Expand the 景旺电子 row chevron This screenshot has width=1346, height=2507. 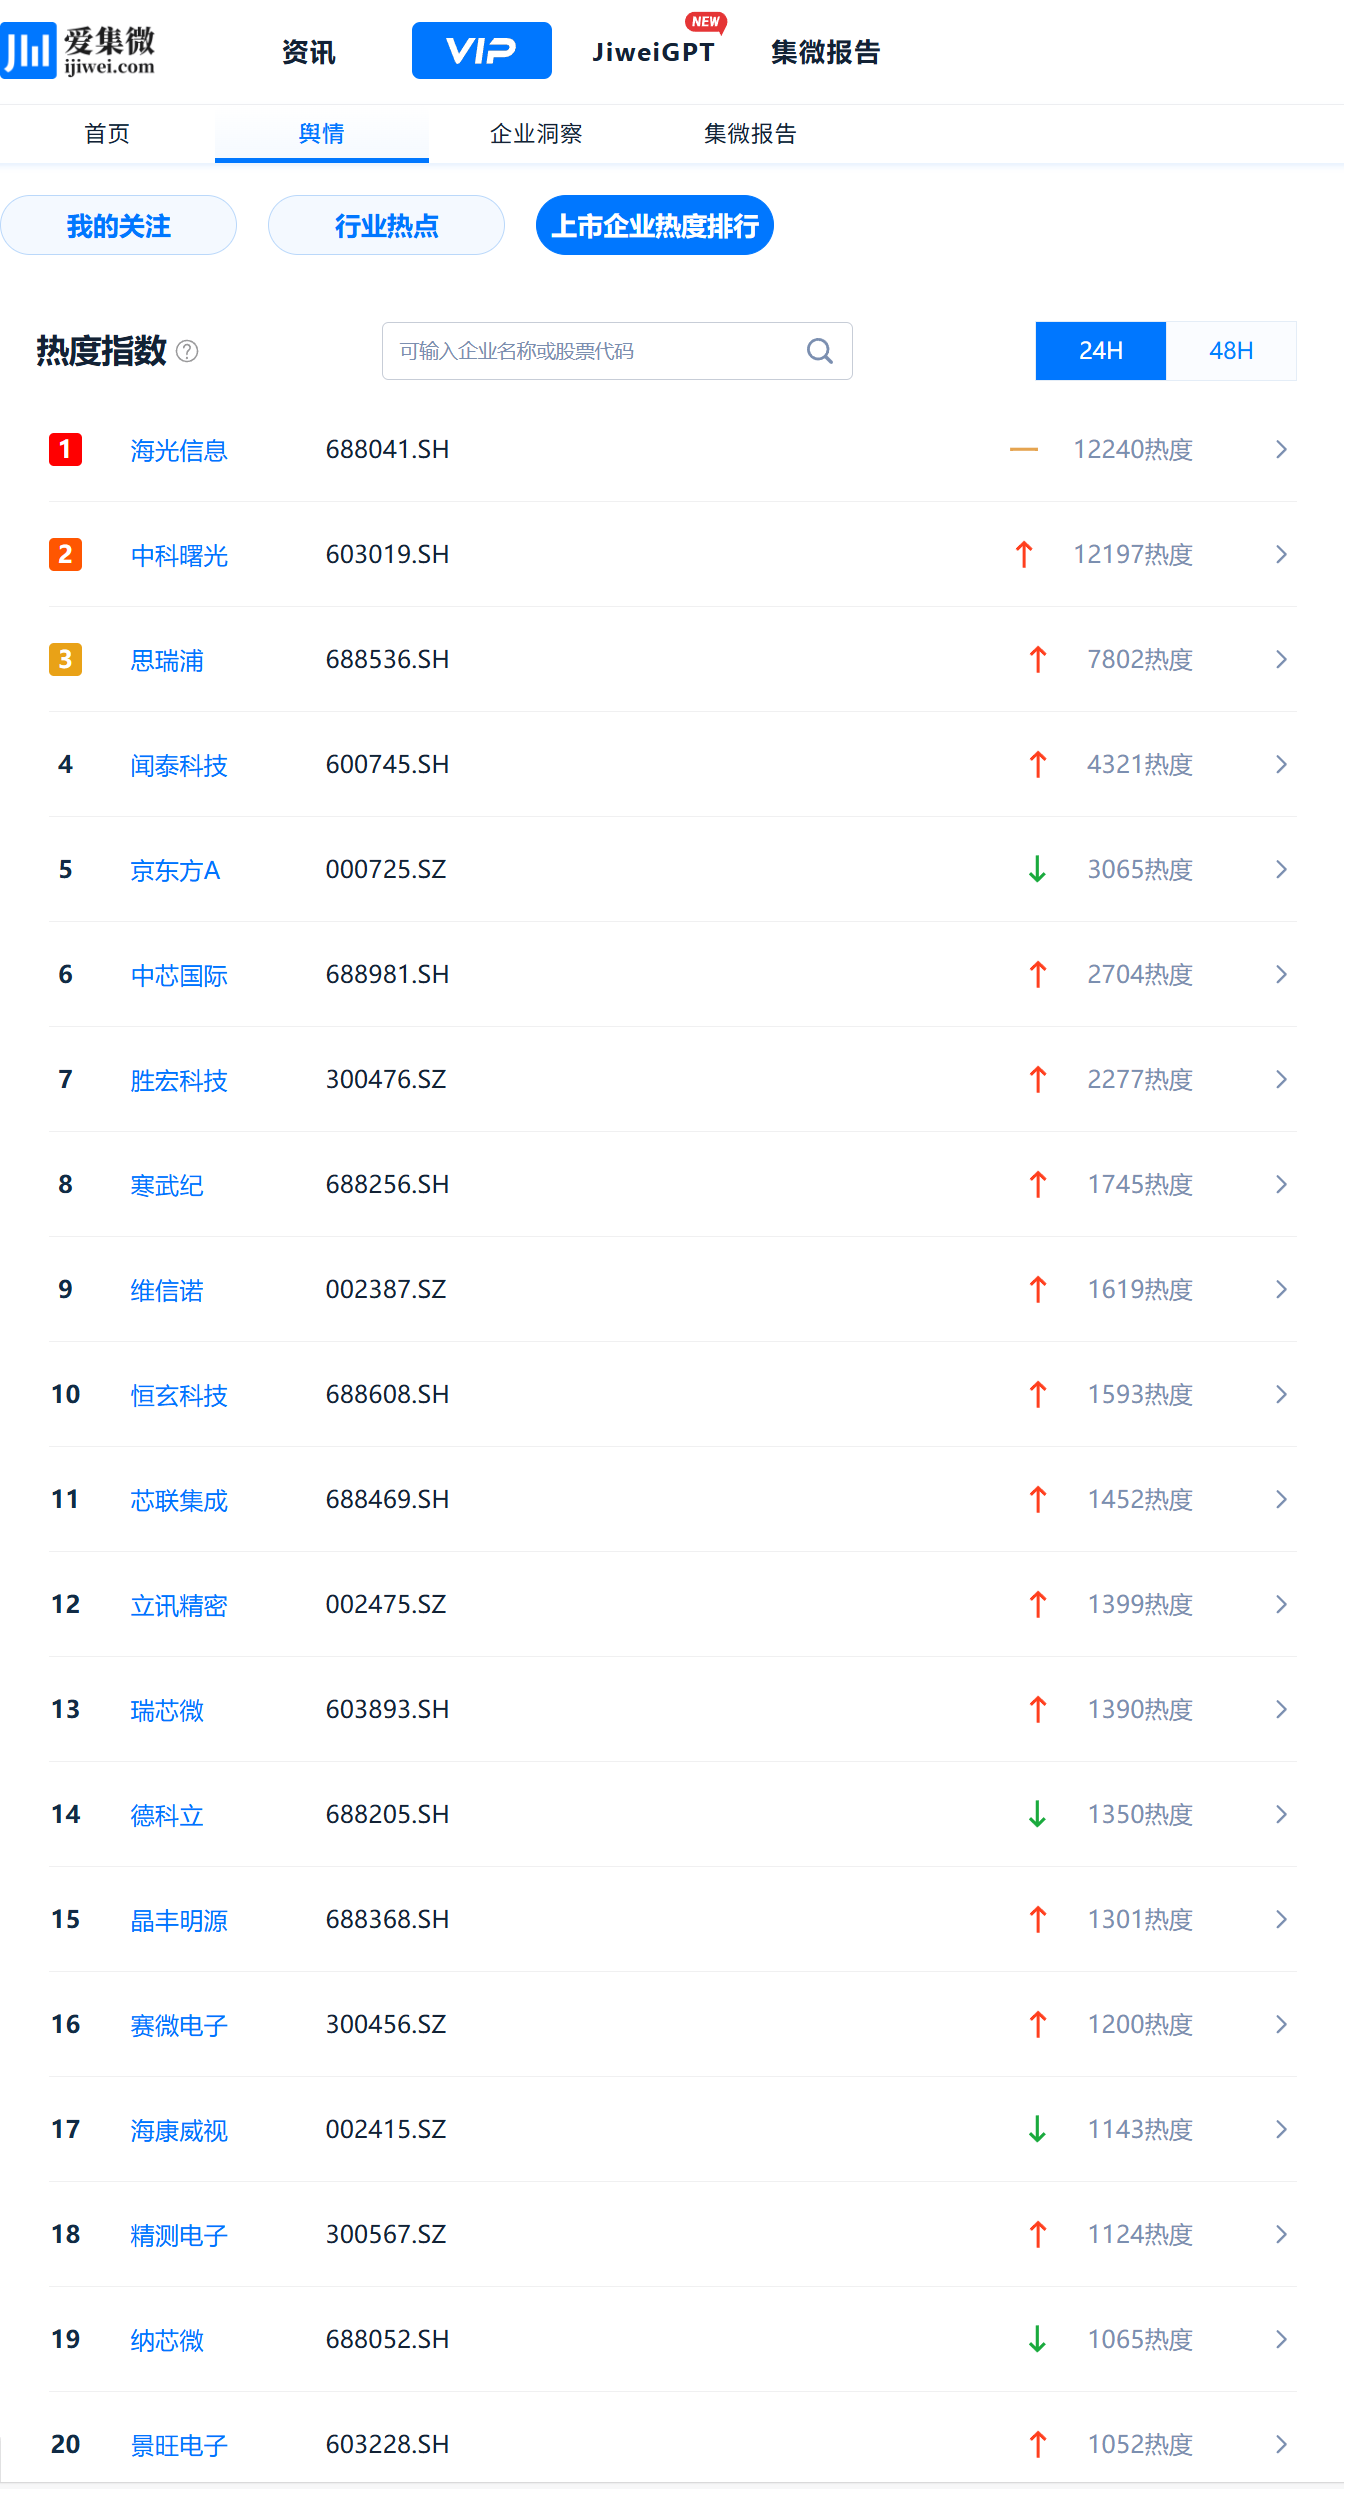click(1281, 2445)
